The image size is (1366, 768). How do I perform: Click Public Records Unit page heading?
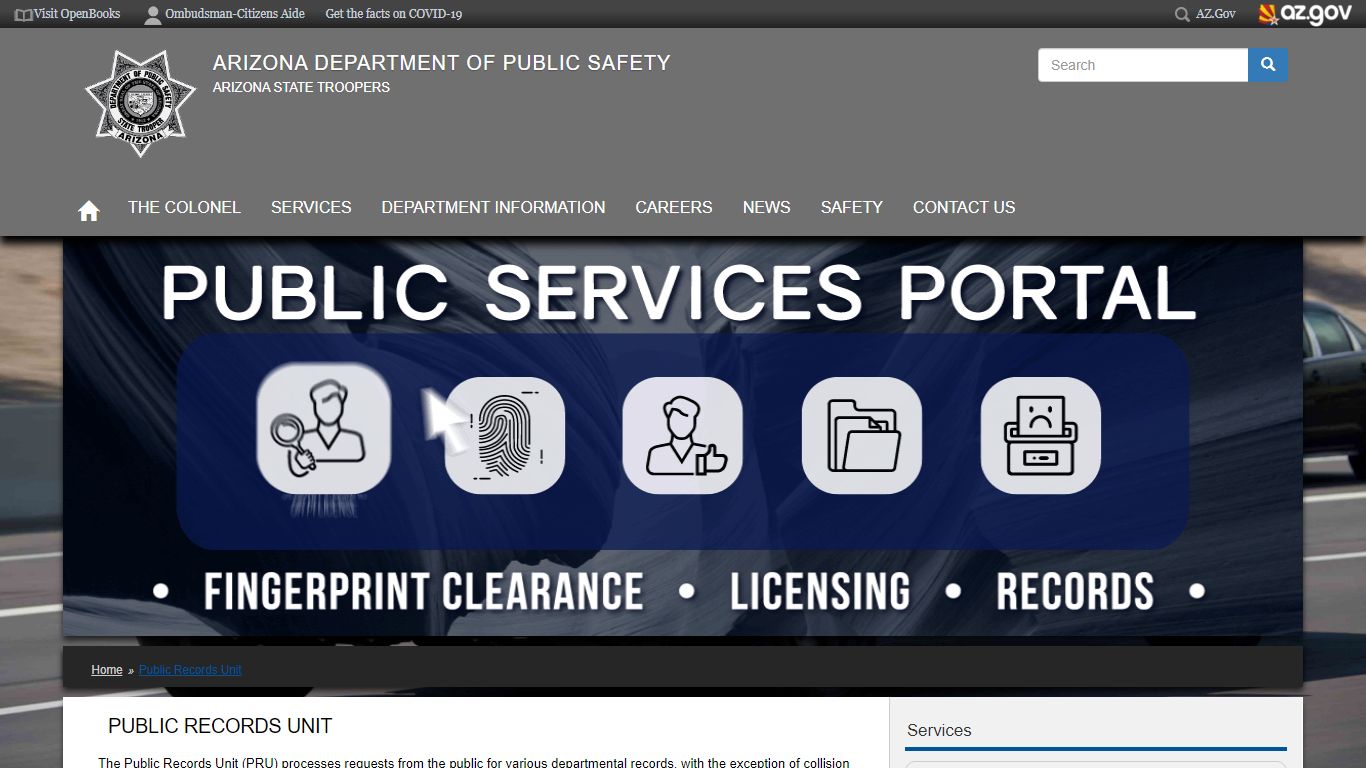pyautogui.click(x=220, y=726)
